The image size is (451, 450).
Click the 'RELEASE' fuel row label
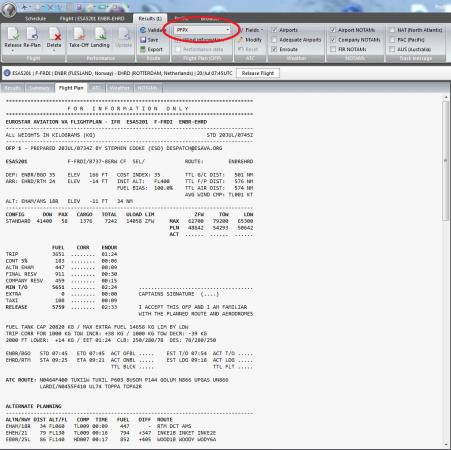tap(16, 307)
